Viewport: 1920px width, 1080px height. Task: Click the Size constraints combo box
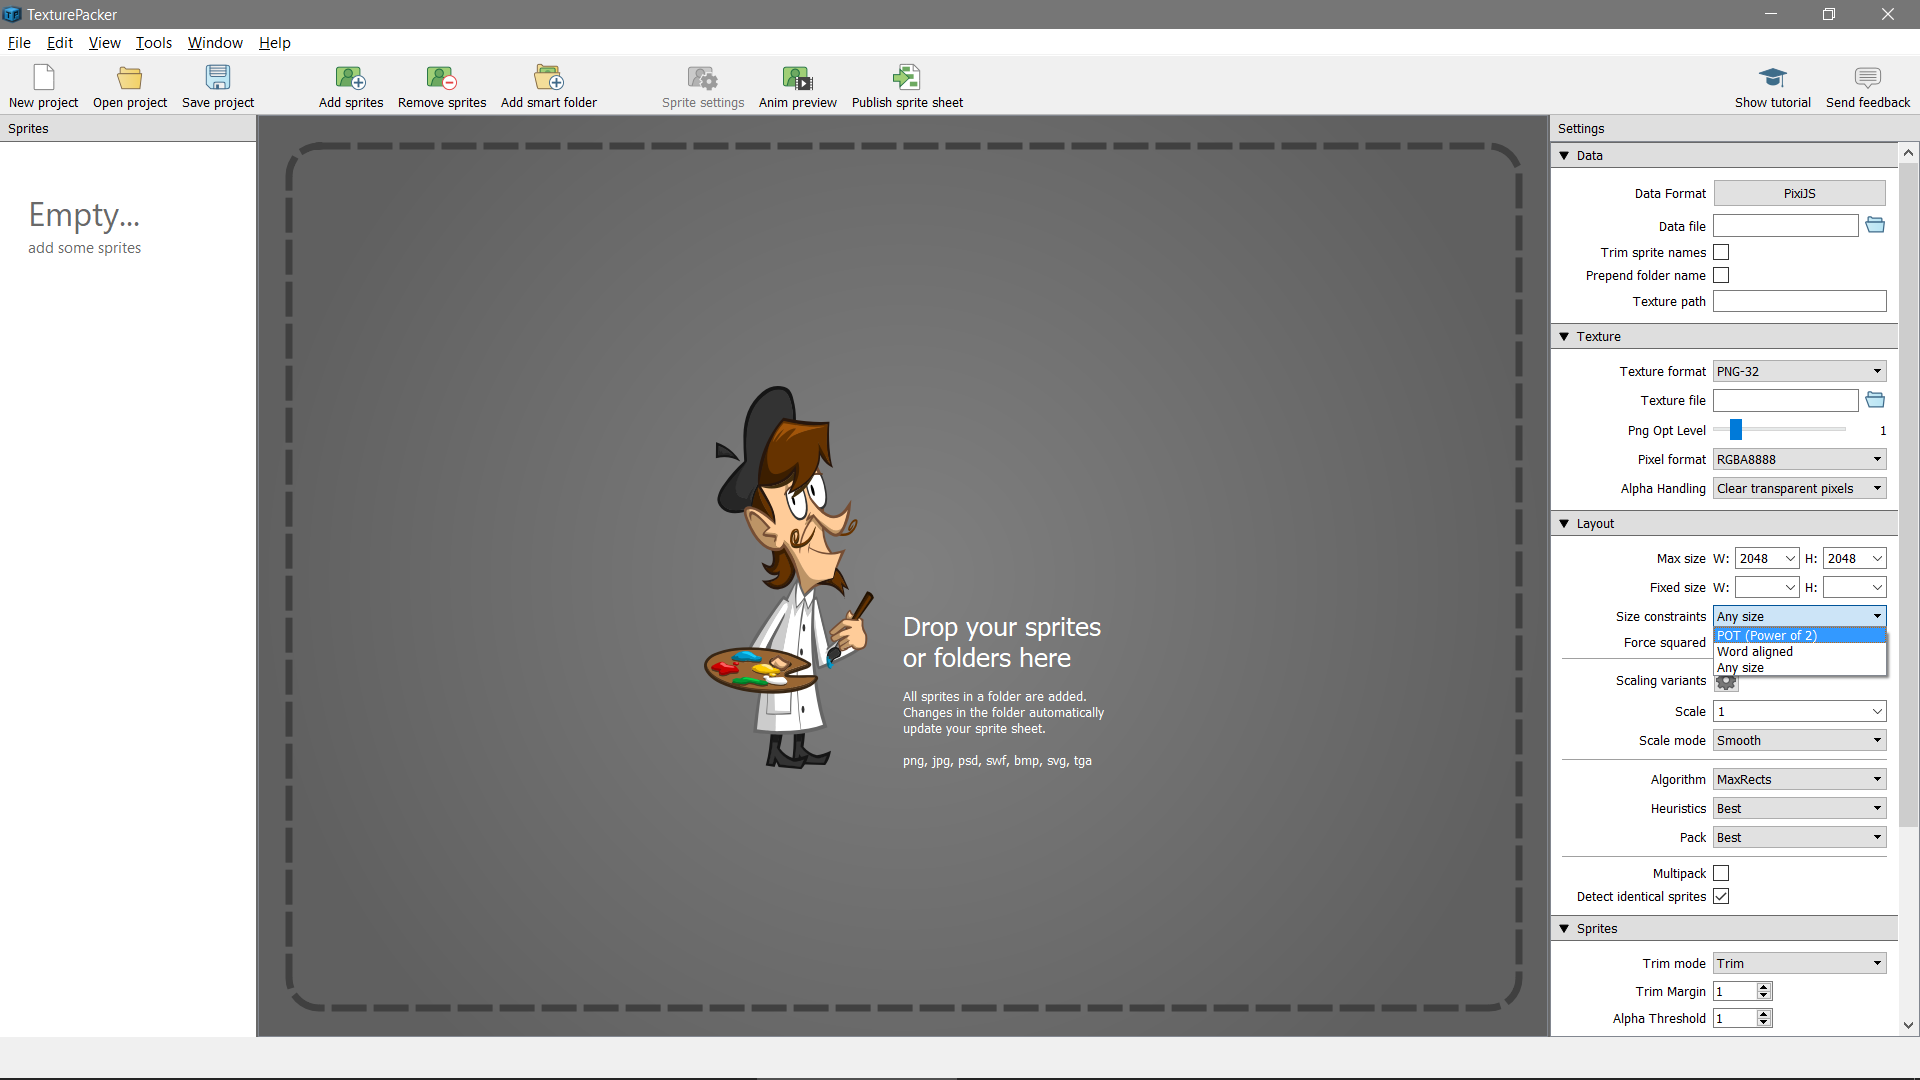[x=1799, y=616]
